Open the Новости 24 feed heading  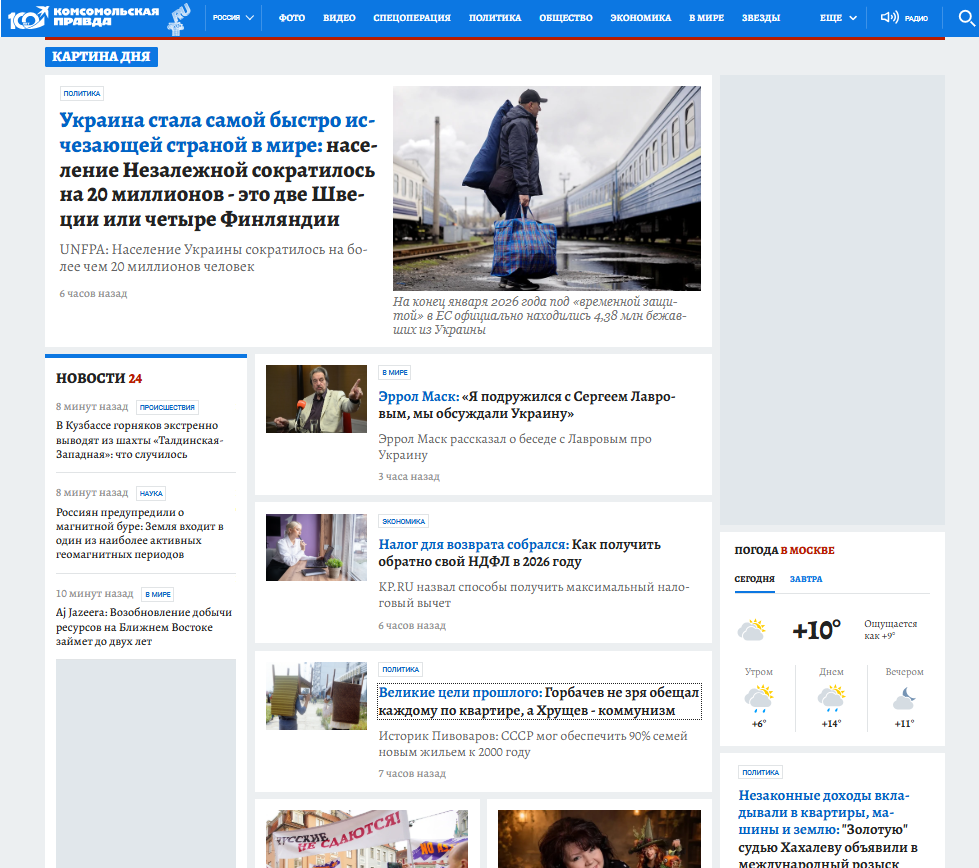99,378
